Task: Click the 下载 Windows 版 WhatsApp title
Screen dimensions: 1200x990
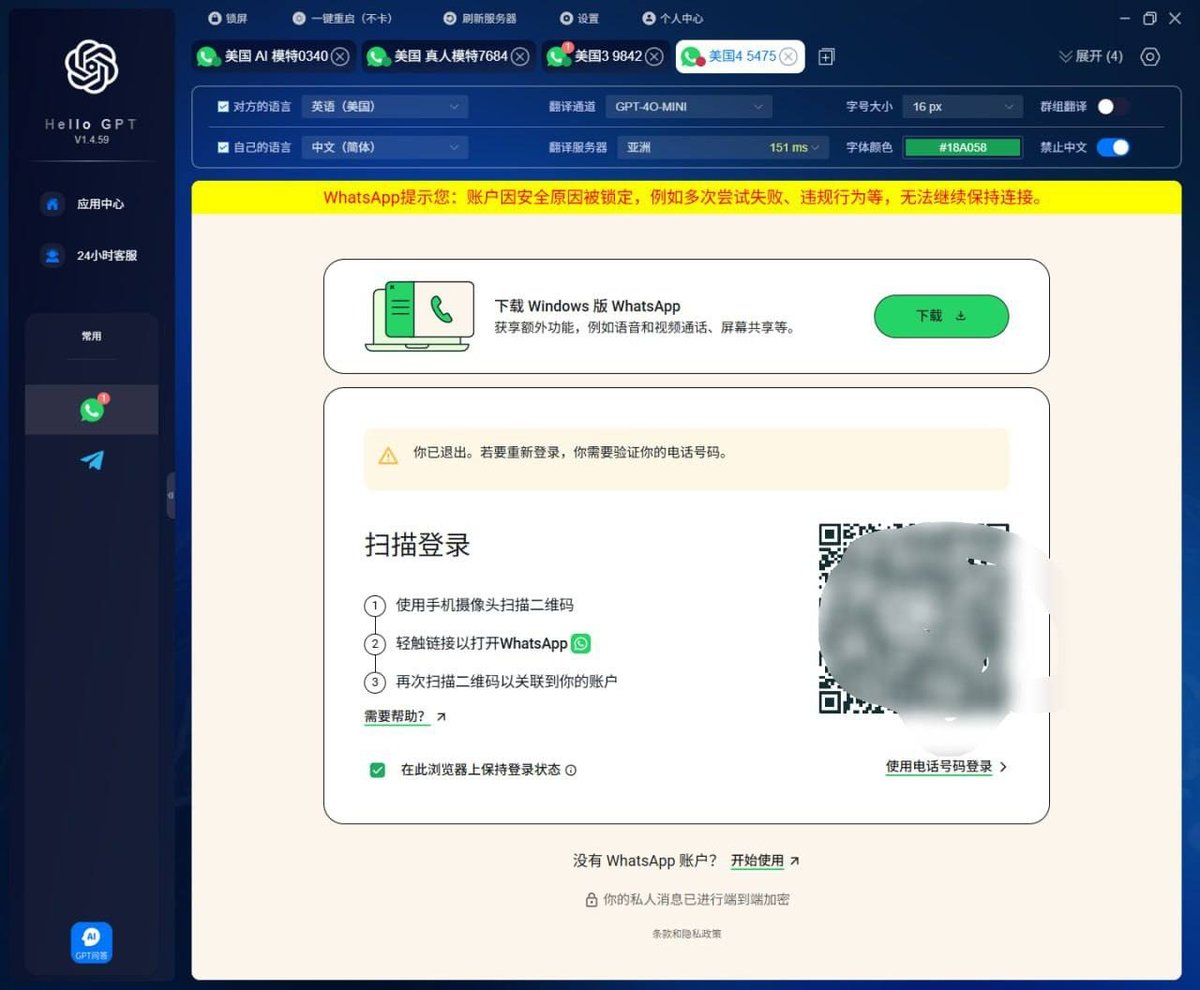Action: (x=587, y=306)
